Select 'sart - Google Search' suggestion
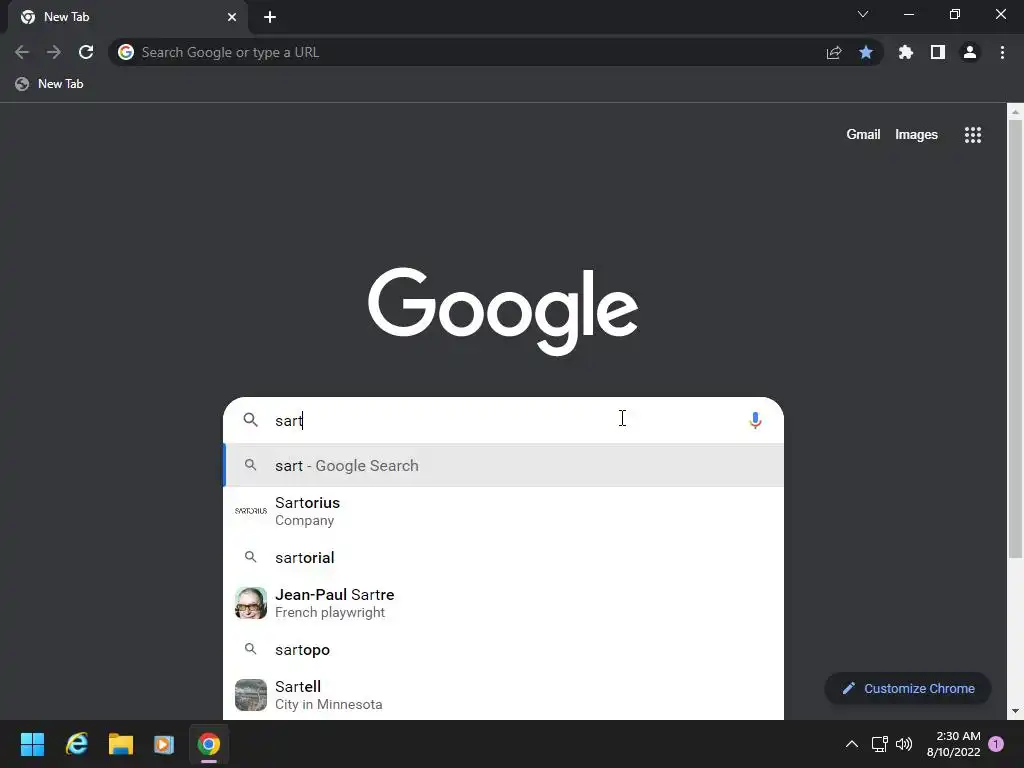 (x=504, y=466)
